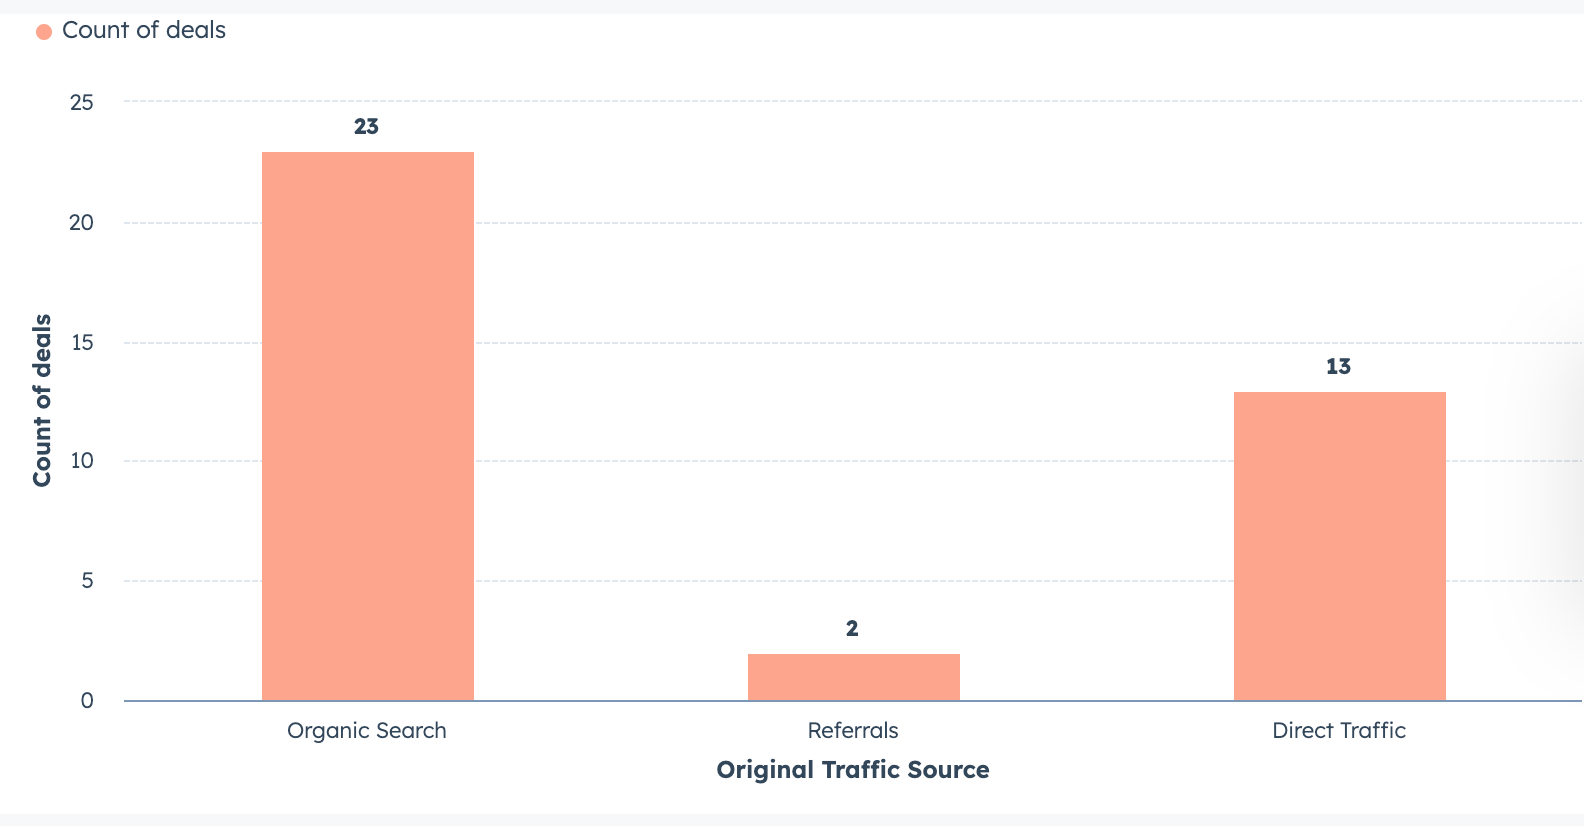The width and height of the screenshot is (1584, 826).
Task: Click the vertical Count of deals axis title
Action: (42, 401)
